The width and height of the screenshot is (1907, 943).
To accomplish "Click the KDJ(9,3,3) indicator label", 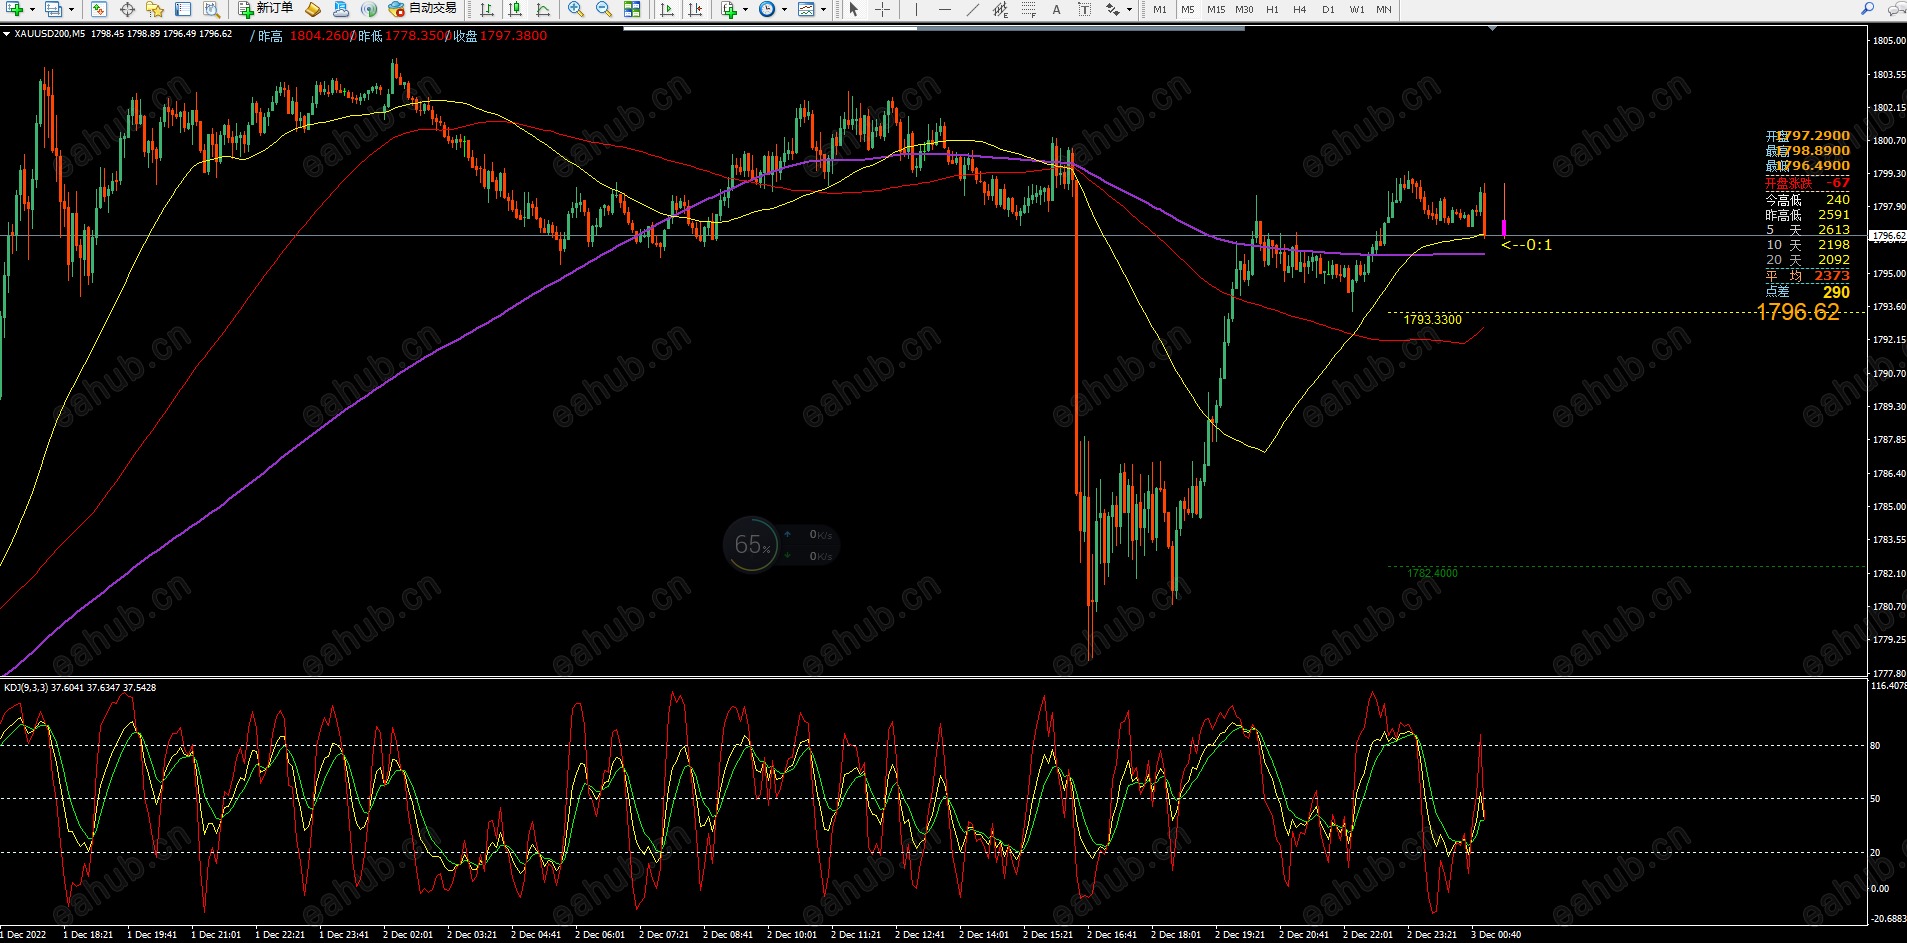I will coord(26,688).
